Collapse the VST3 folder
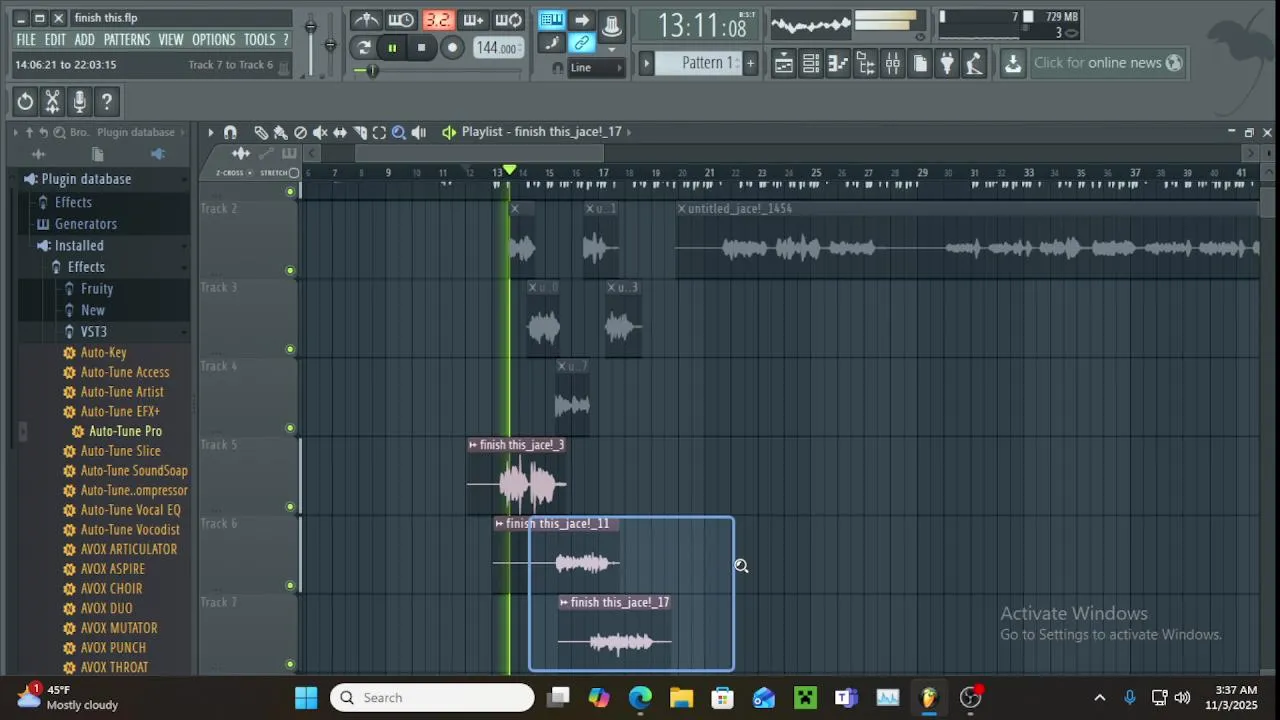Screen dimensions: 1280x720 (94, 331)
